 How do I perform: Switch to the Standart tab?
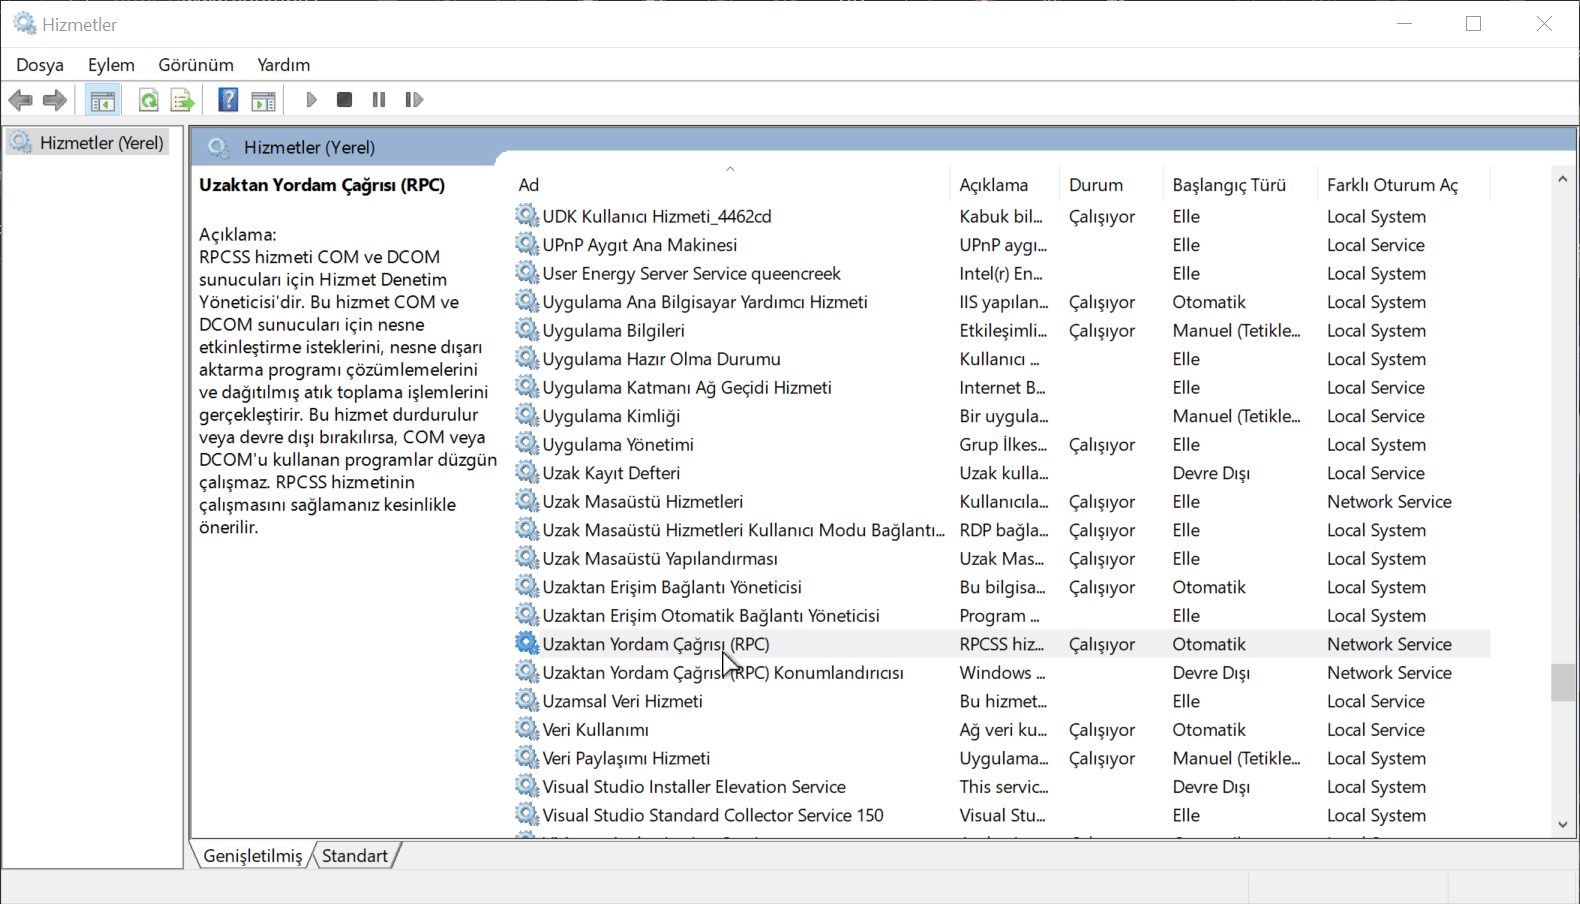355,856
